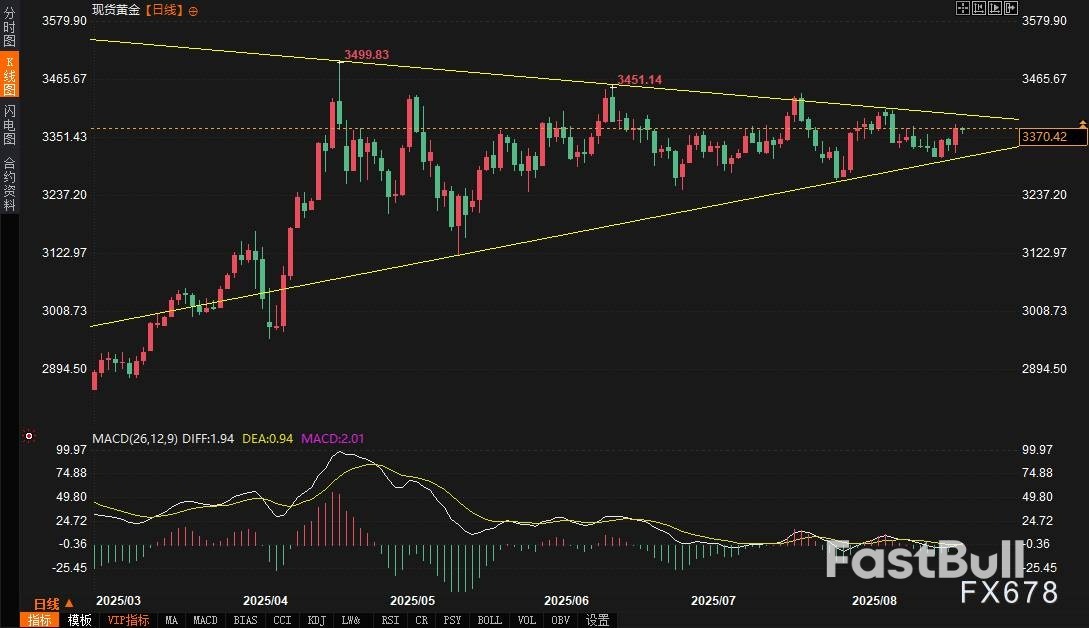
Task: Click the crosshair cursor icon at top right
Action: (963, 8)
